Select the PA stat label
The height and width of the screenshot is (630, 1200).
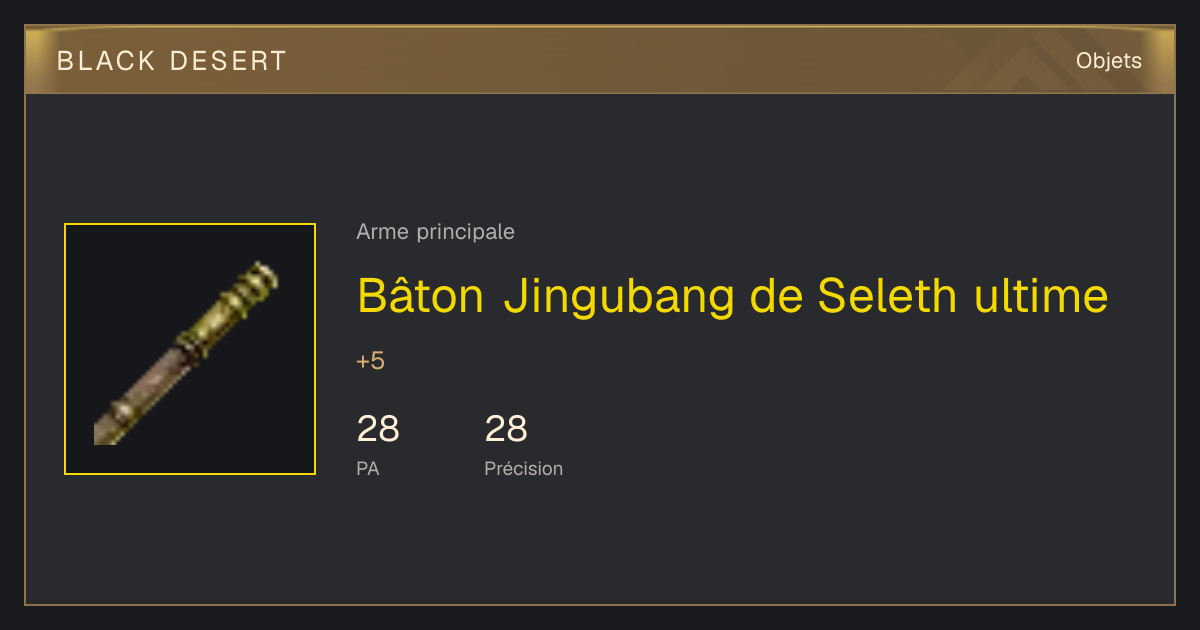pos(368,468)
